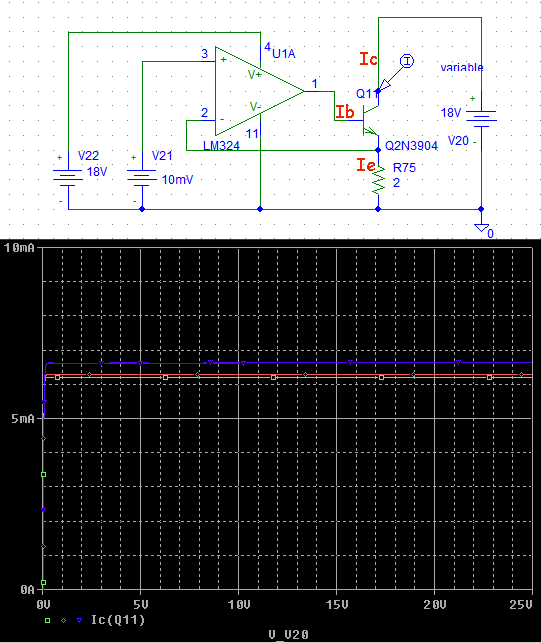Select the Q2N3904 part name label

click(411, 146)
